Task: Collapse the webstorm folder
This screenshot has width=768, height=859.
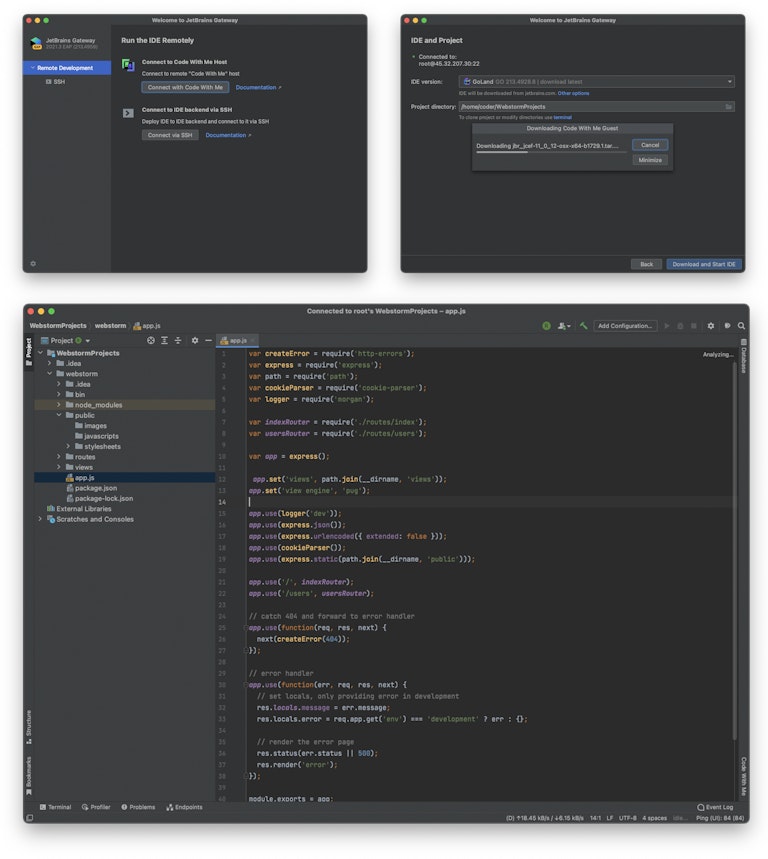Action: 49,374
